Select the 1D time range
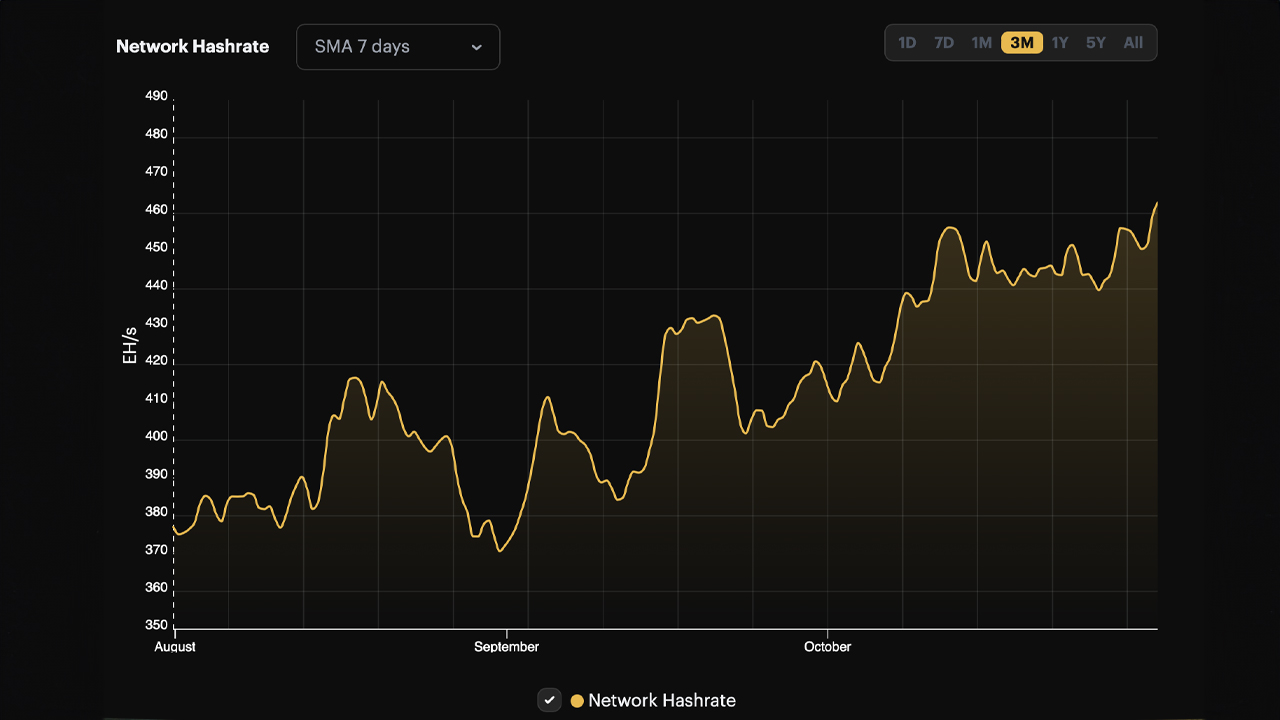 [906, 42]
